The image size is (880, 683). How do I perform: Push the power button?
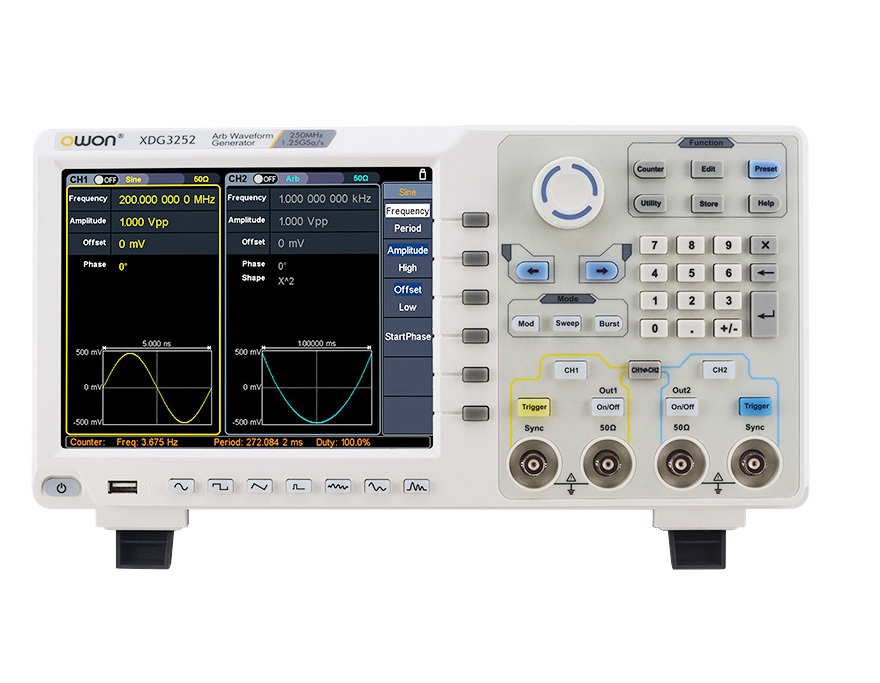pyautogui.click(x=61, y=488)
